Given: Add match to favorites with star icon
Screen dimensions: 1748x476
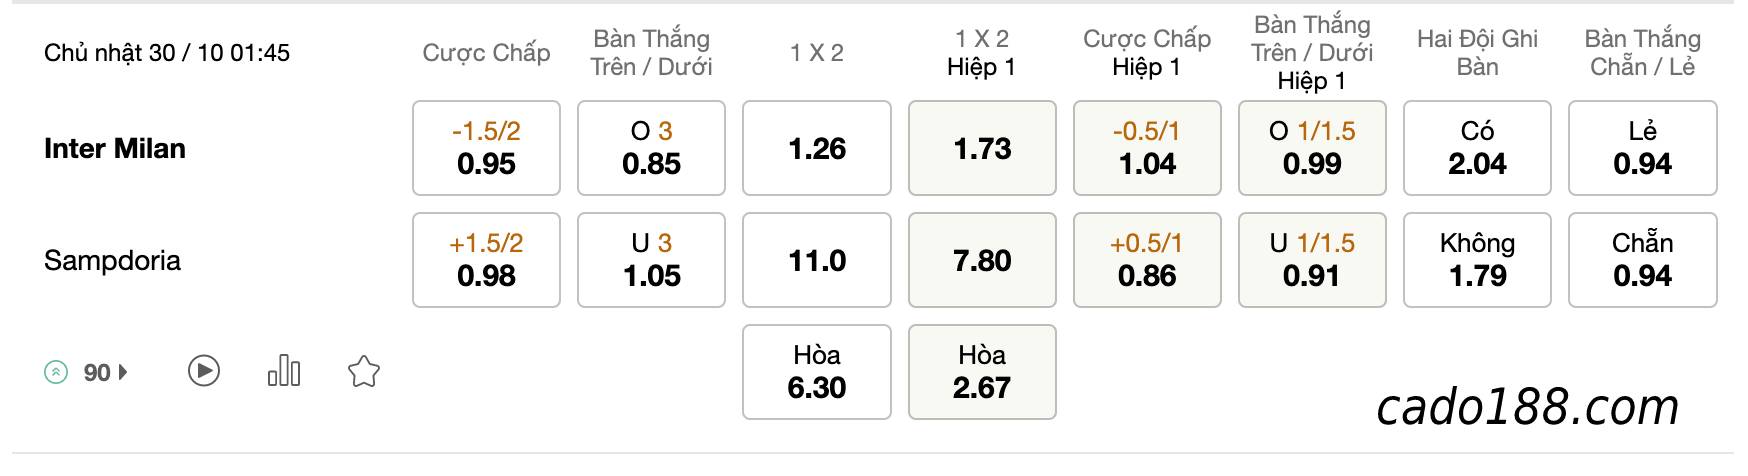Looking at the screenshot, I should point(364,372).
